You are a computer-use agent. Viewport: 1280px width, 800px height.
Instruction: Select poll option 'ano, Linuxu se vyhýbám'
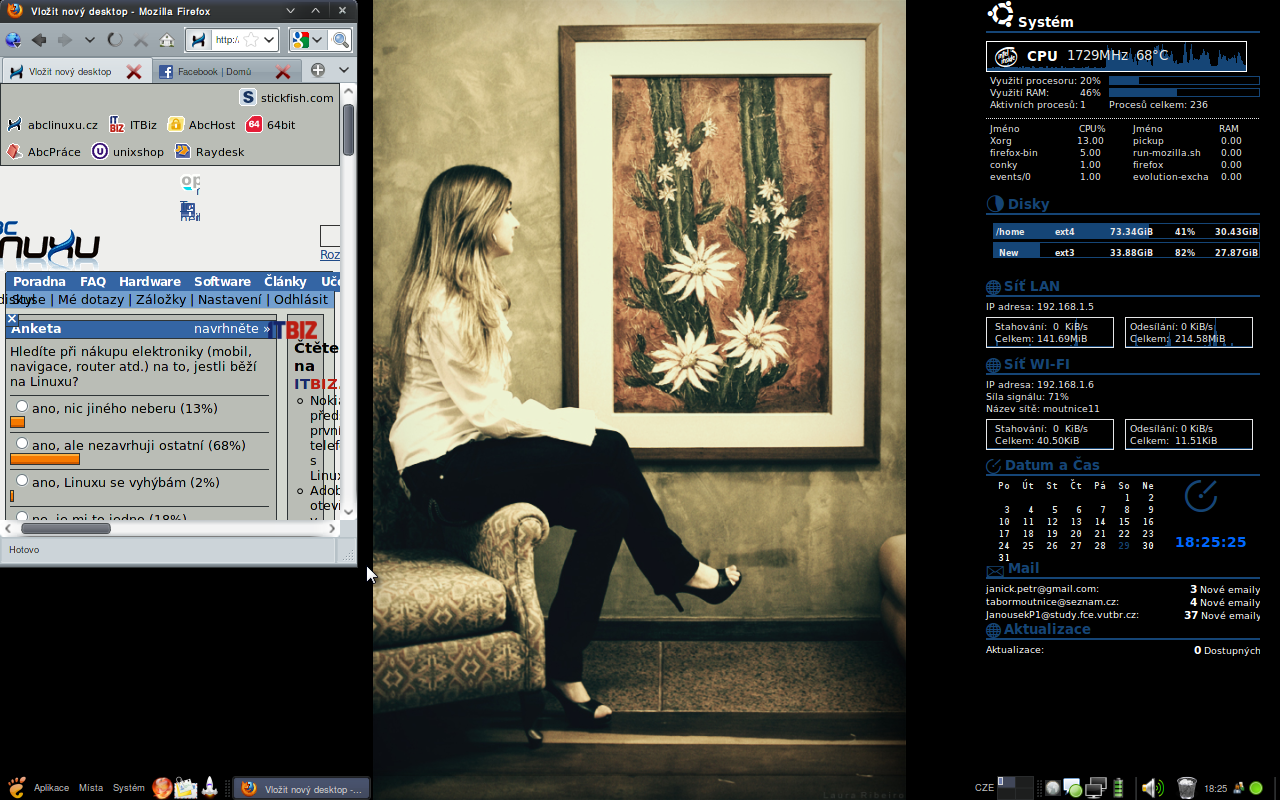(22, 481)
